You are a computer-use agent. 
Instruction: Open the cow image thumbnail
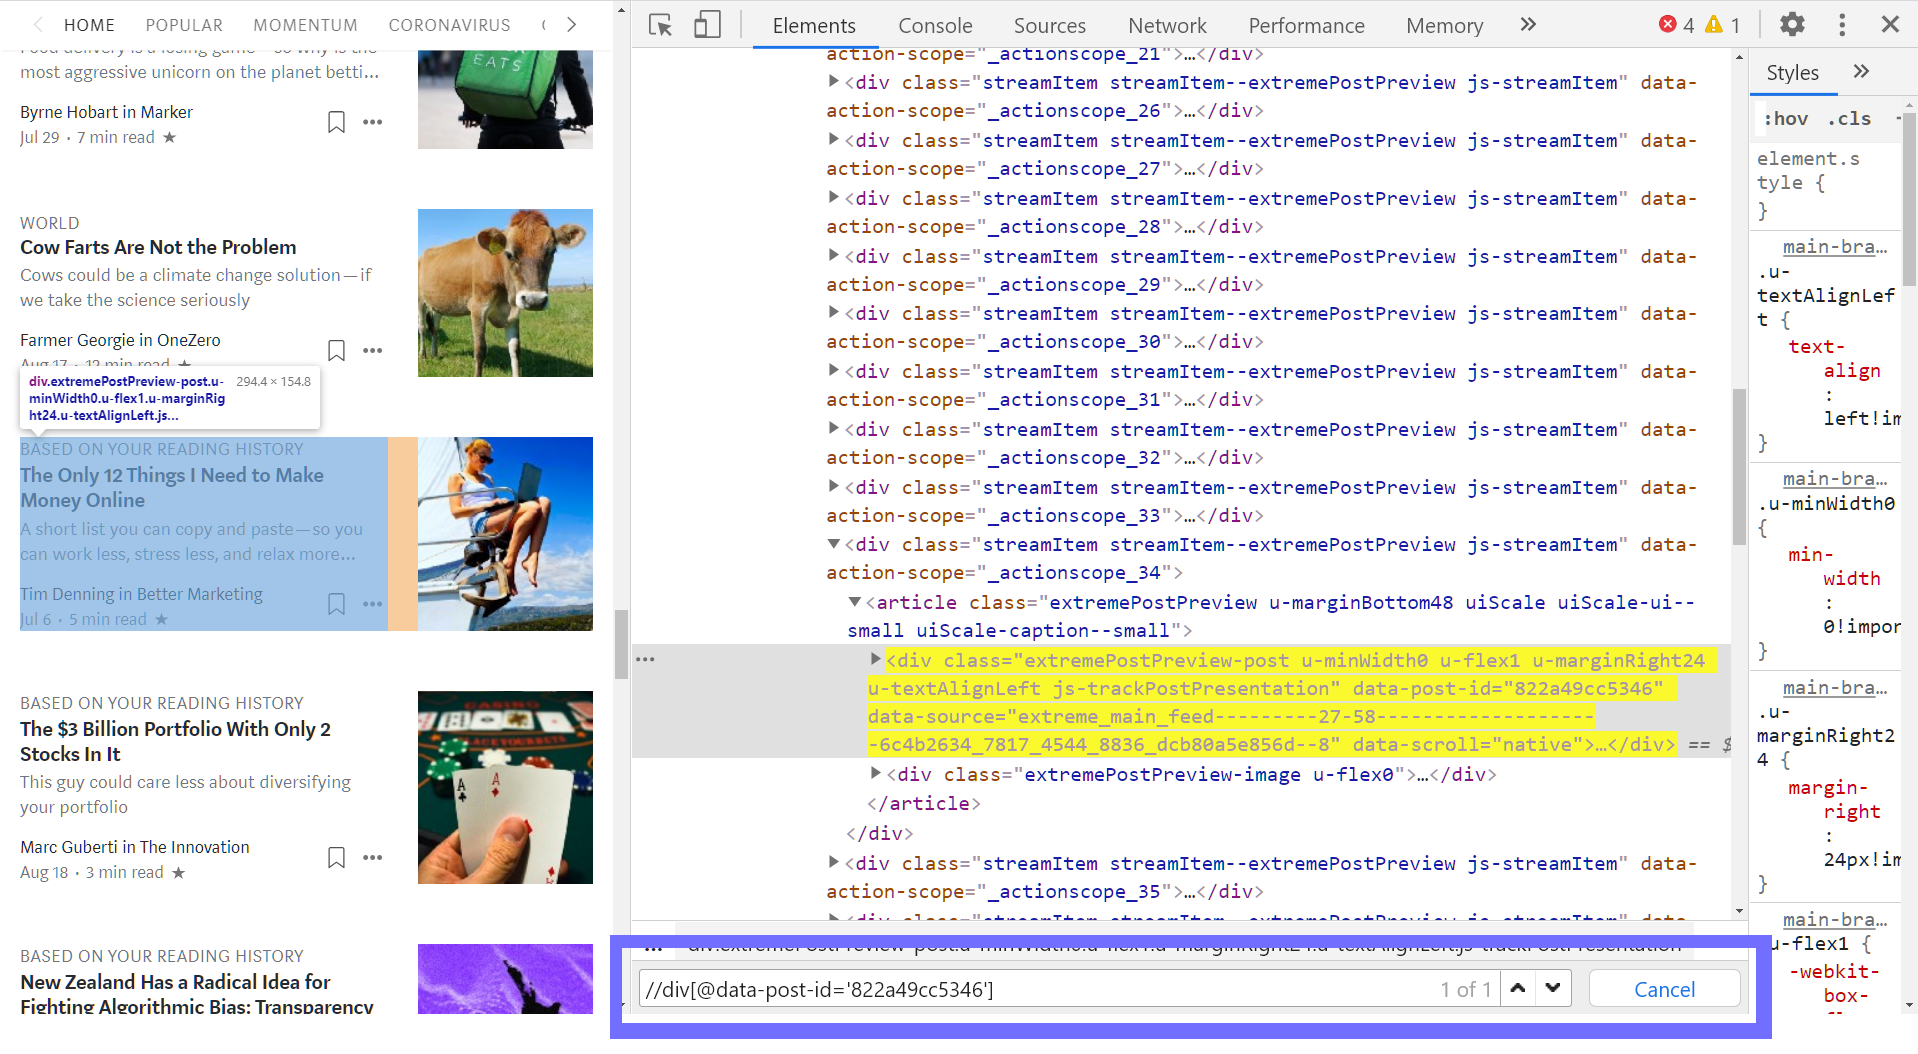pos(505,293)
